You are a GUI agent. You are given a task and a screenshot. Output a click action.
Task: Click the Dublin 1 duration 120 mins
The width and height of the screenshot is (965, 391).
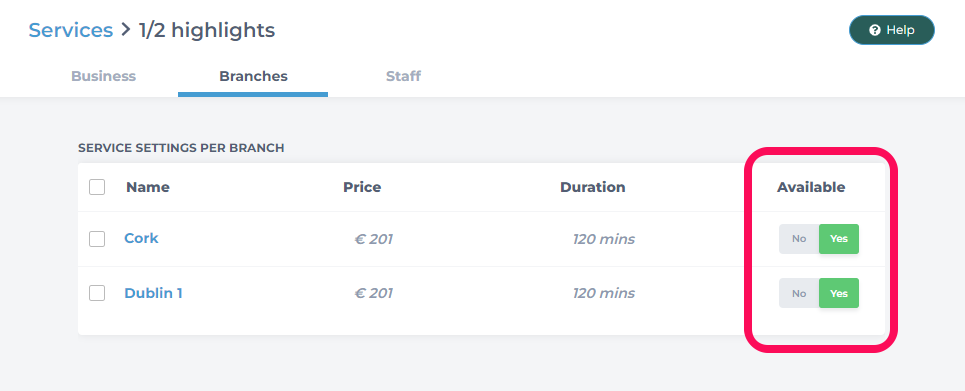(x=604, y=293)
